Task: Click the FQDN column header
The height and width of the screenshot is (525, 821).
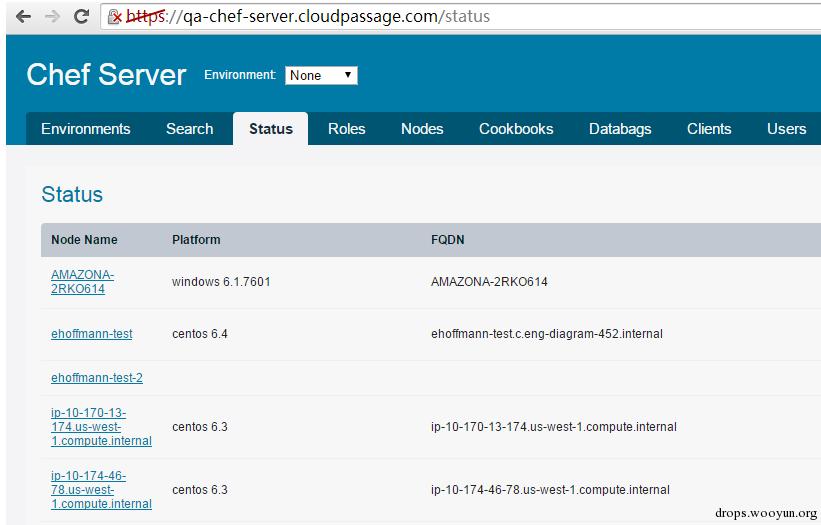Action: (448, 240)
